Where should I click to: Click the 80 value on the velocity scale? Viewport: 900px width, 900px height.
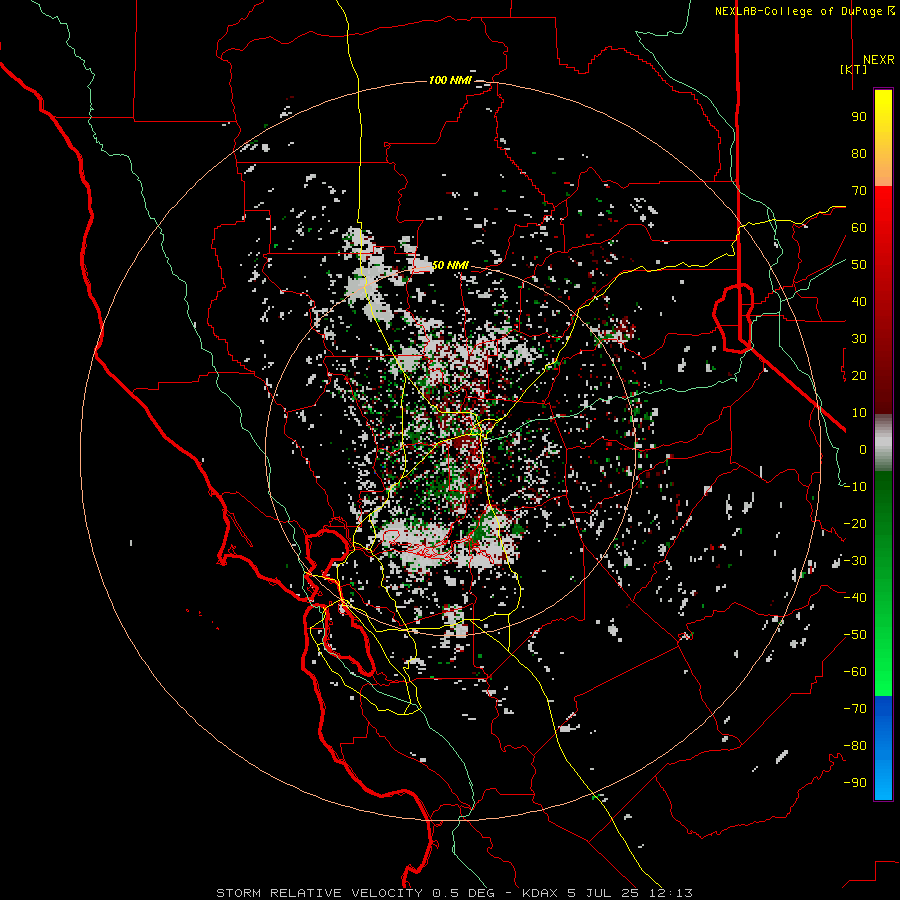[x=859, y=154]
